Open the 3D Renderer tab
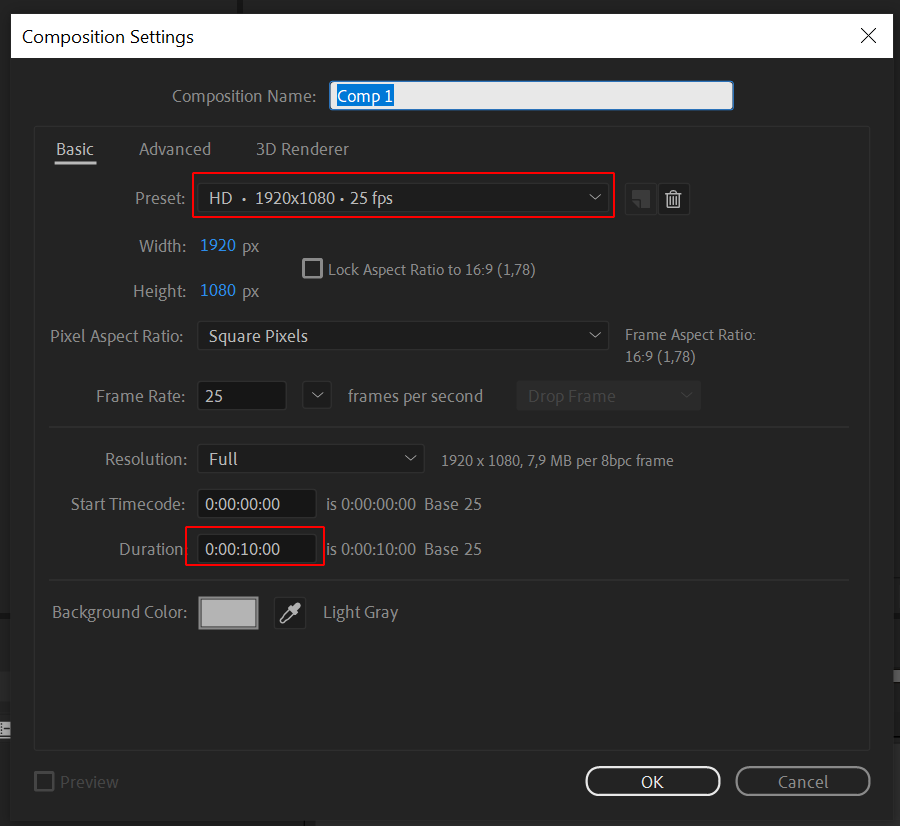900x826 pixels. (302, 149)
